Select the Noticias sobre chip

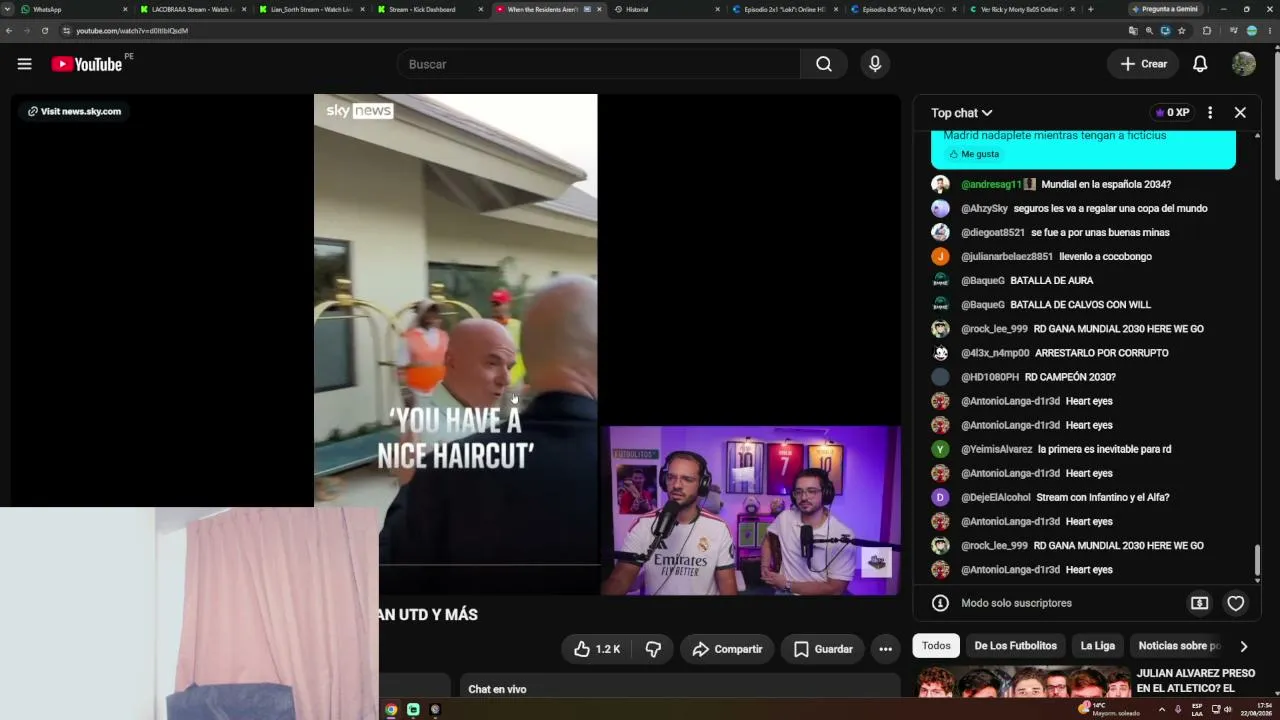[x=1179, y=646]
